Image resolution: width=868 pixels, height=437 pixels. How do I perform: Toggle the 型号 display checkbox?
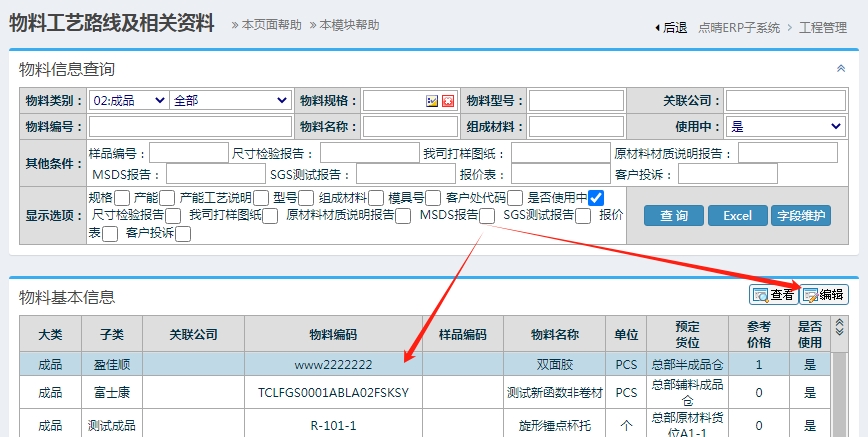coord(306,198)
